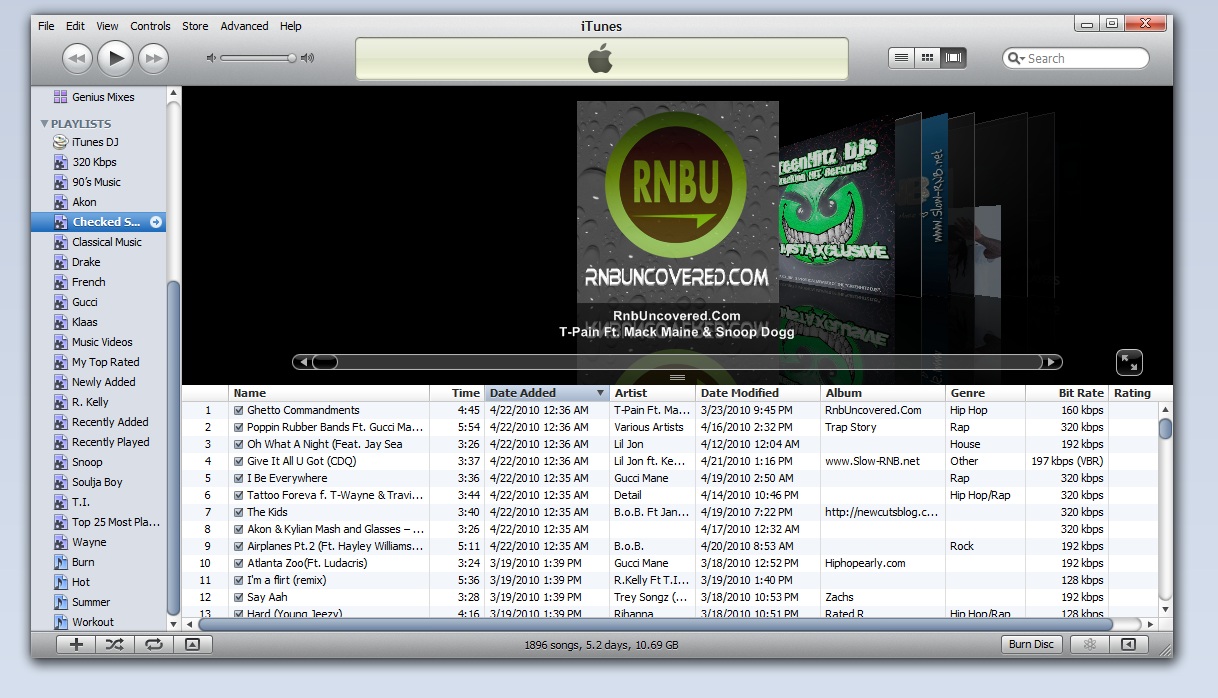This screenshot has height=698, width=1218.
Task: Open the File menu
Action: point(46,26)
